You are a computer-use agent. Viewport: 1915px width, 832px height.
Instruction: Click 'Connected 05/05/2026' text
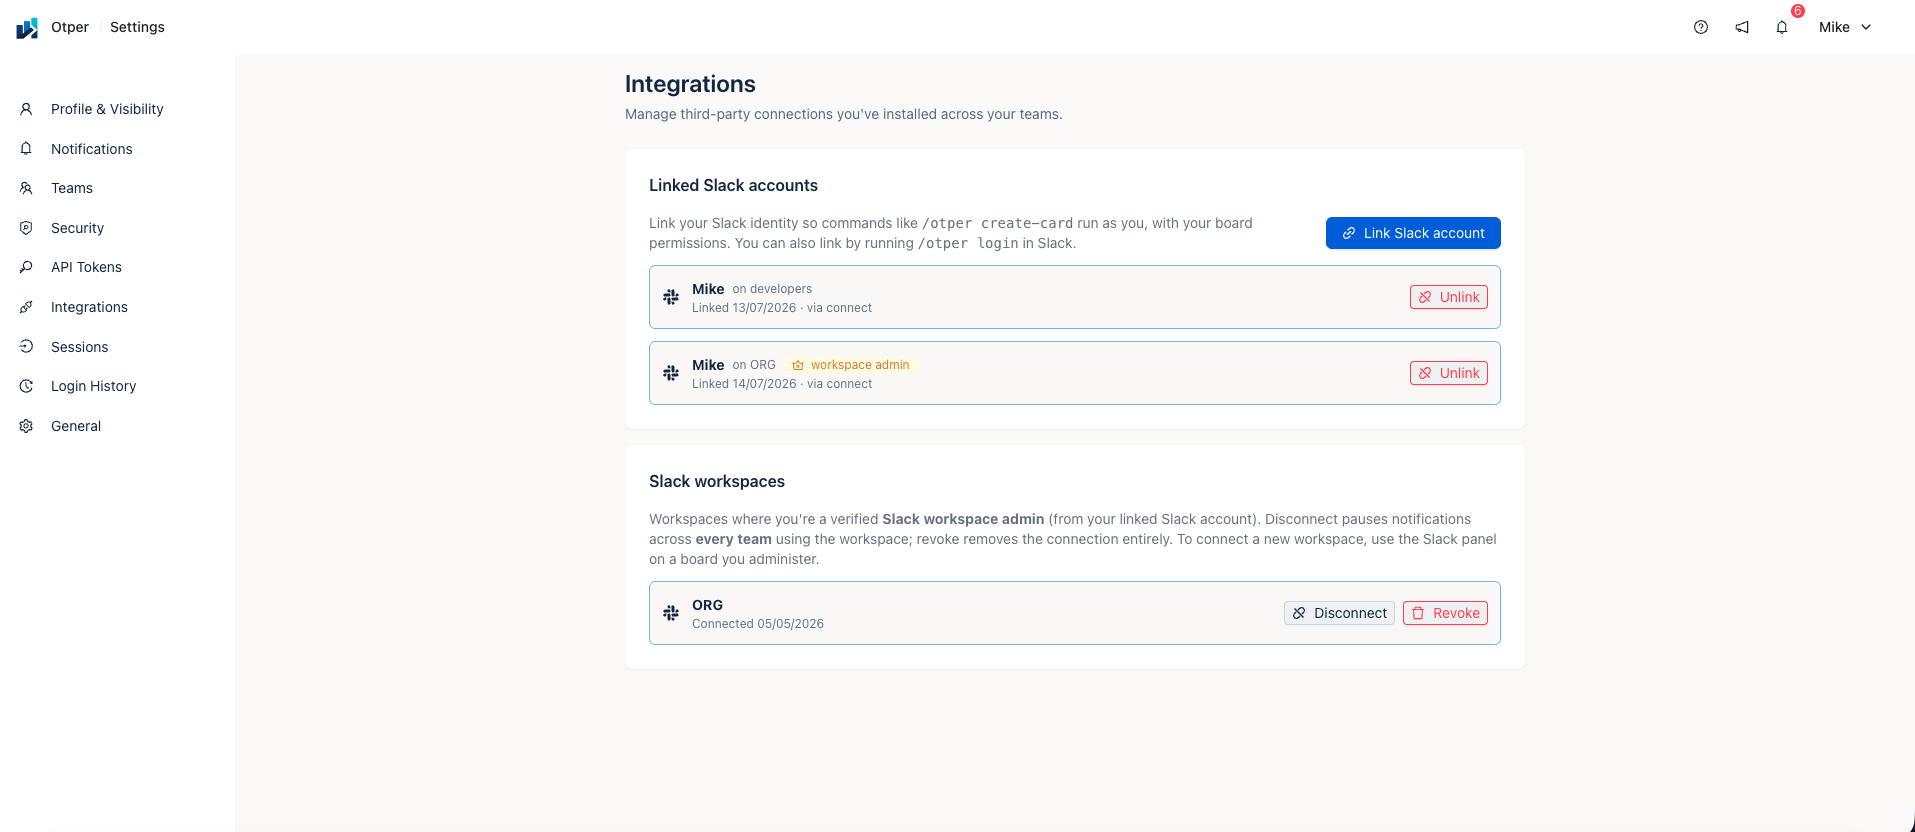click(x=758, y=624)
